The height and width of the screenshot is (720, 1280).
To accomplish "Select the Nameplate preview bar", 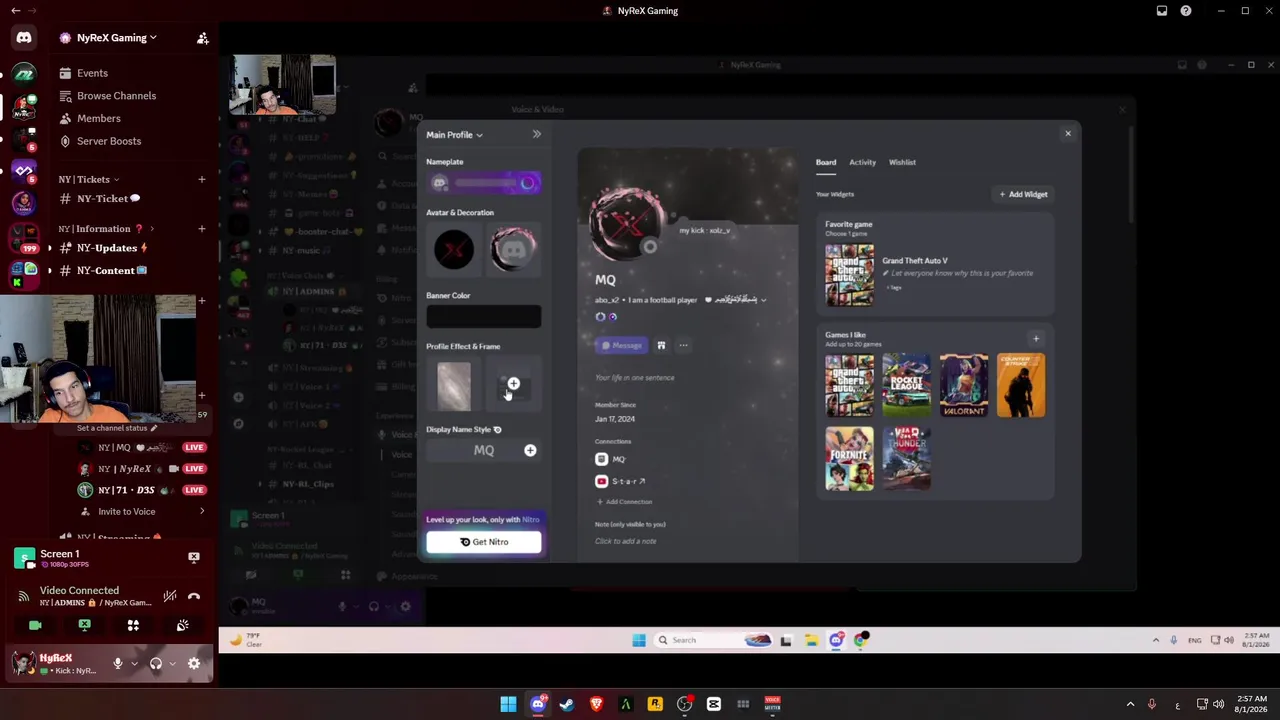I will click(484, 183).
